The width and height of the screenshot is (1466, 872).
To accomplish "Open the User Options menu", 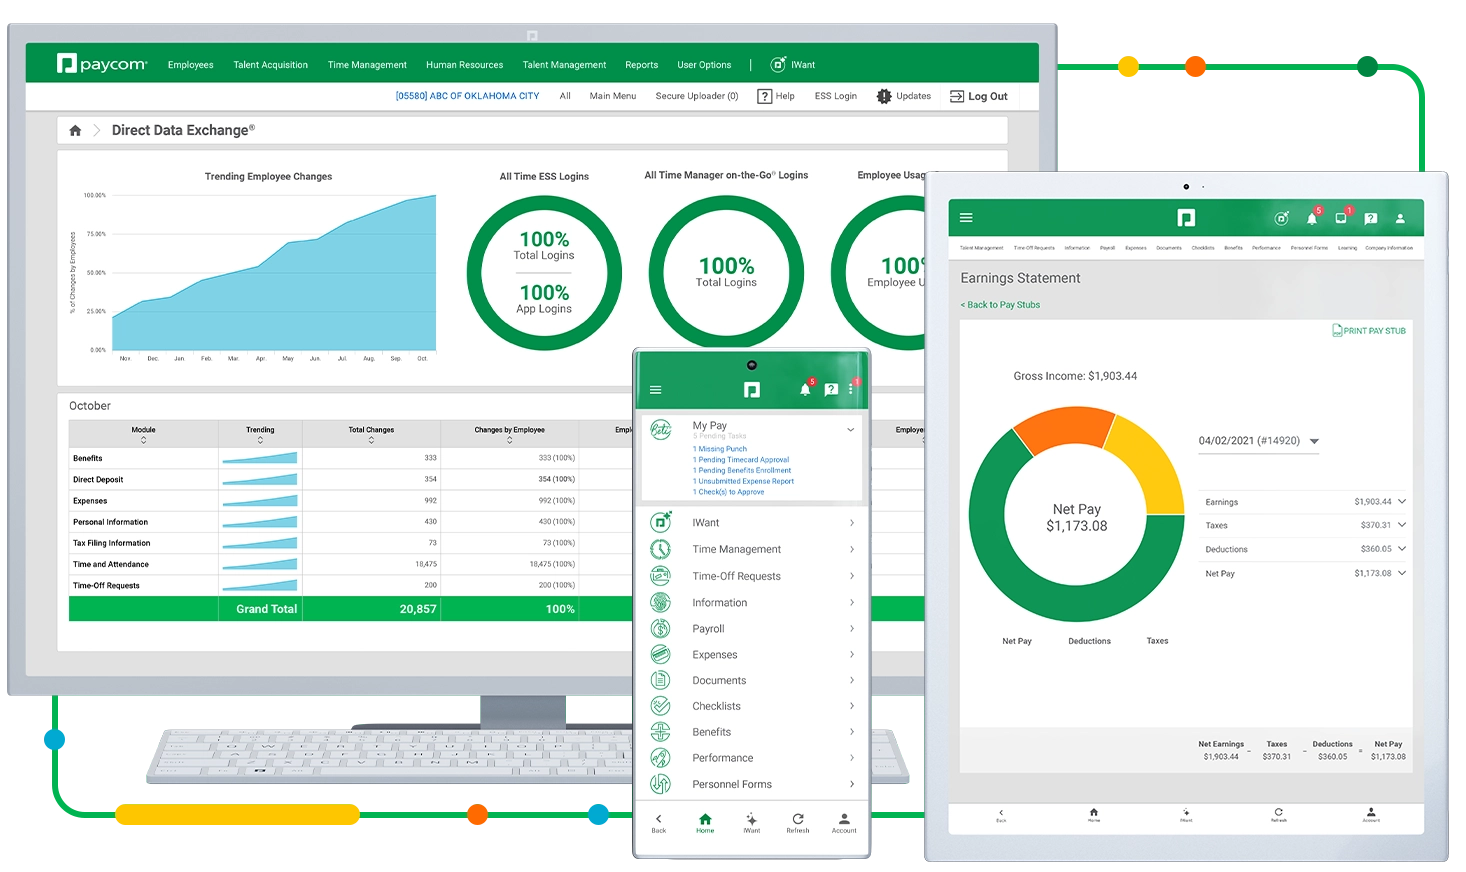I will click(704, 65).
